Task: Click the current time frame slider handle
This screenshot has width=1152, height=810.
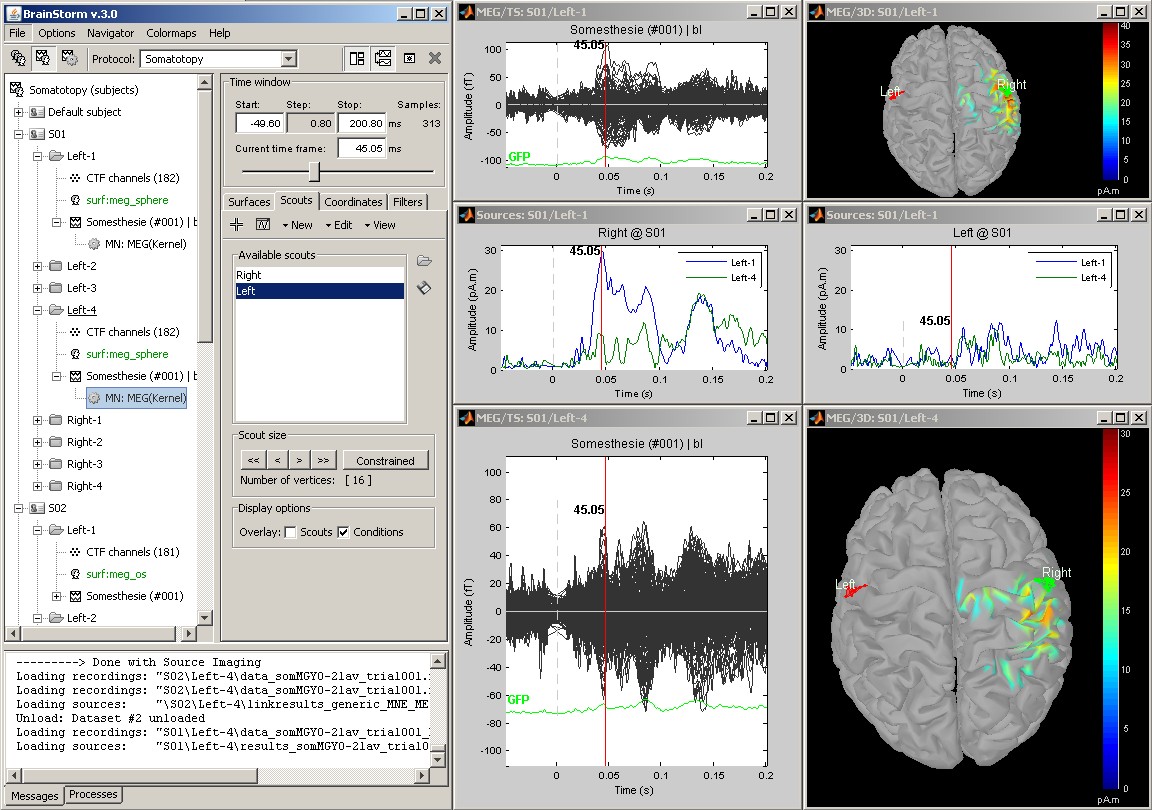Action: point(314,171)
